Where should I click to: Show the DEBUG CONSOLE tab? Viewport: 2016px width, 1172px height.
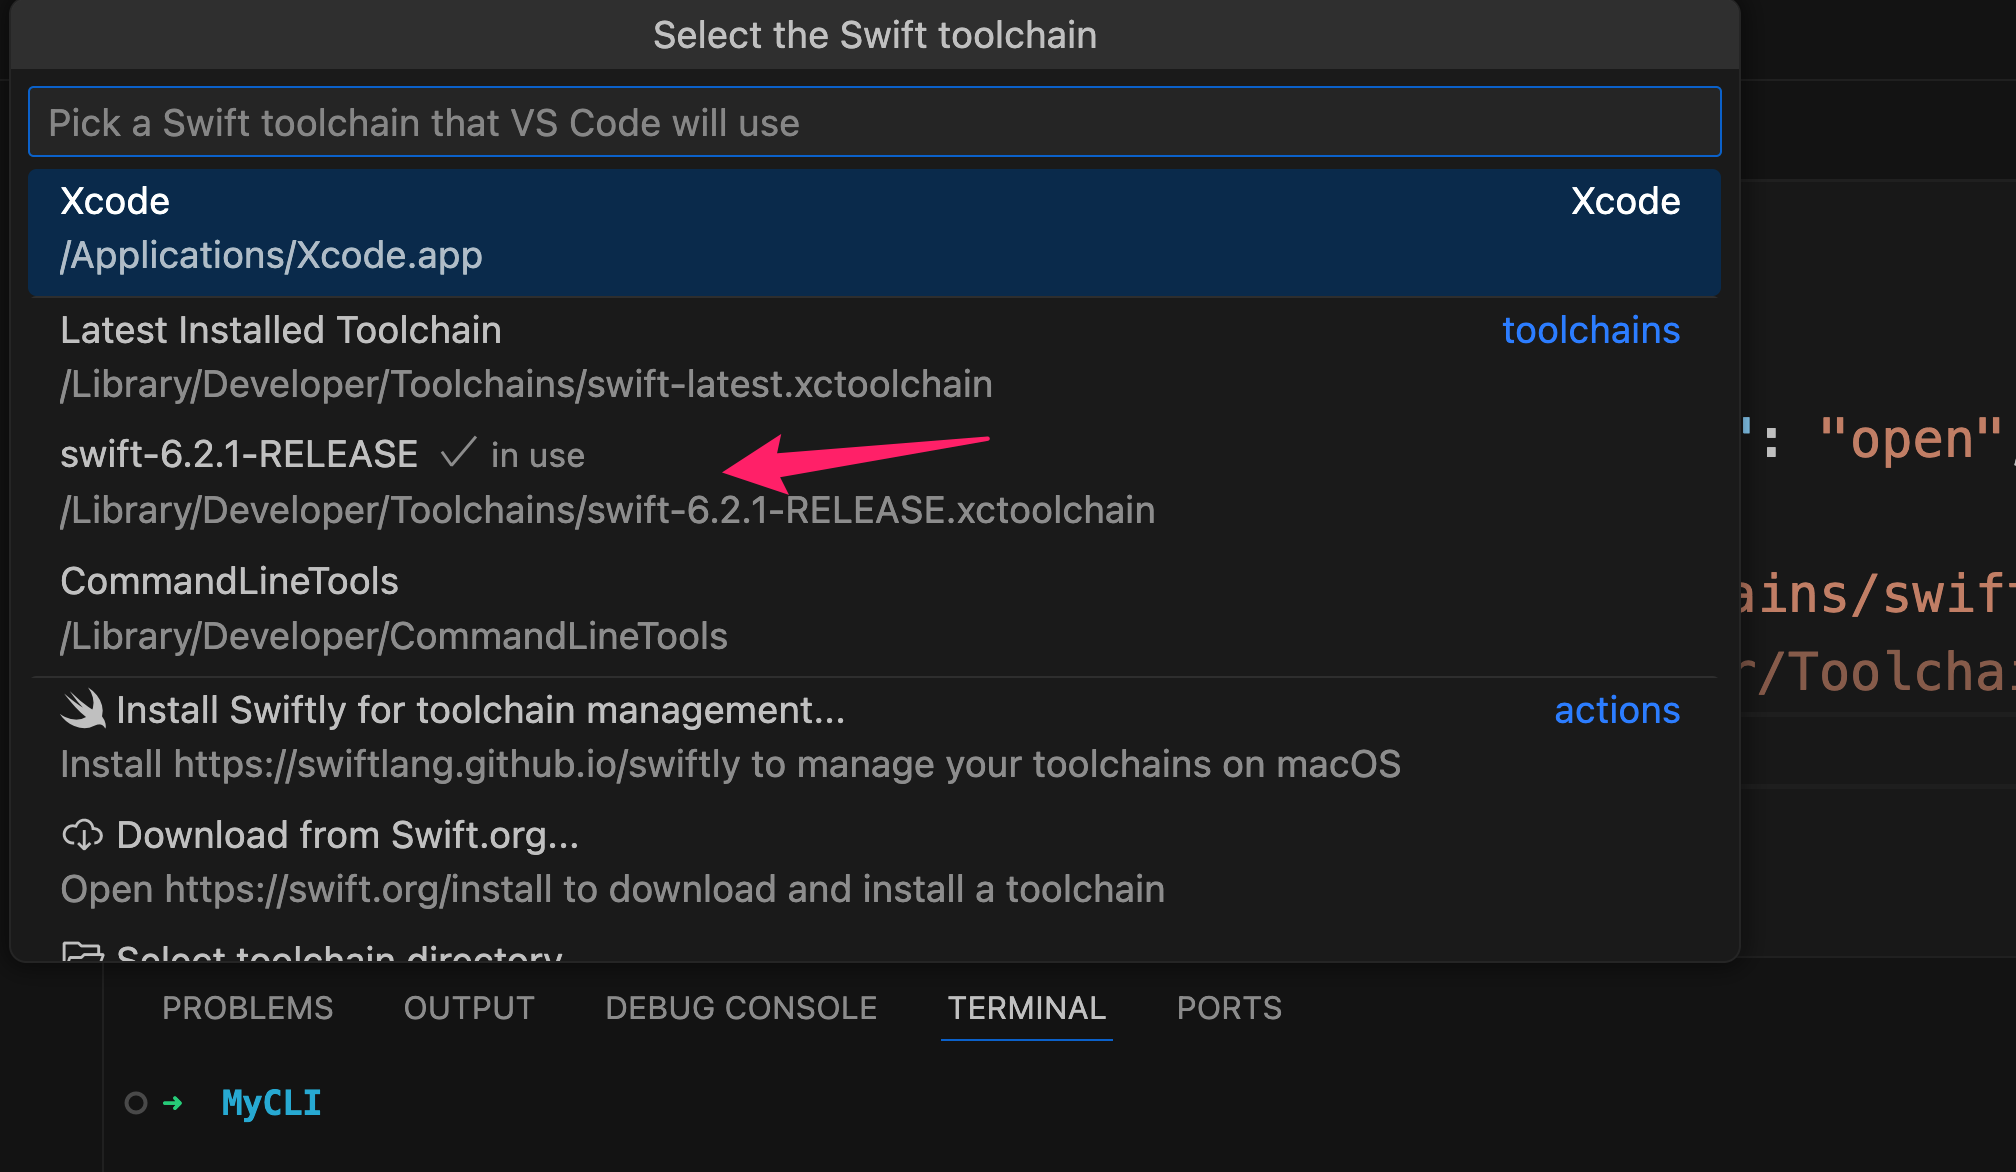pos(741,1008)
